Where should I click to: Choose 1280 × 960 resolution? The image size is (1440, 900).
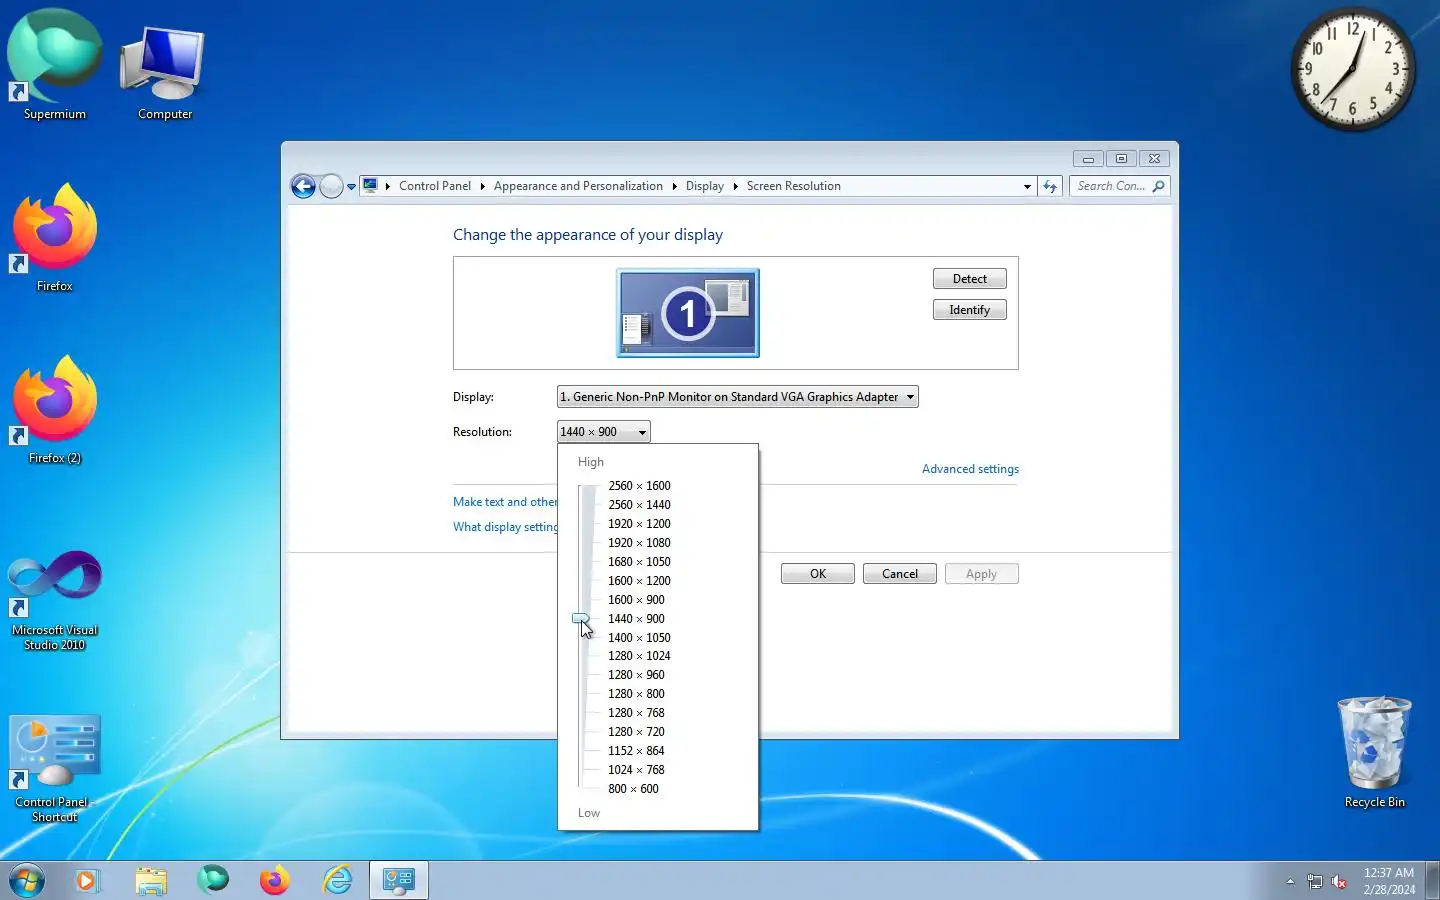point(636,675)
